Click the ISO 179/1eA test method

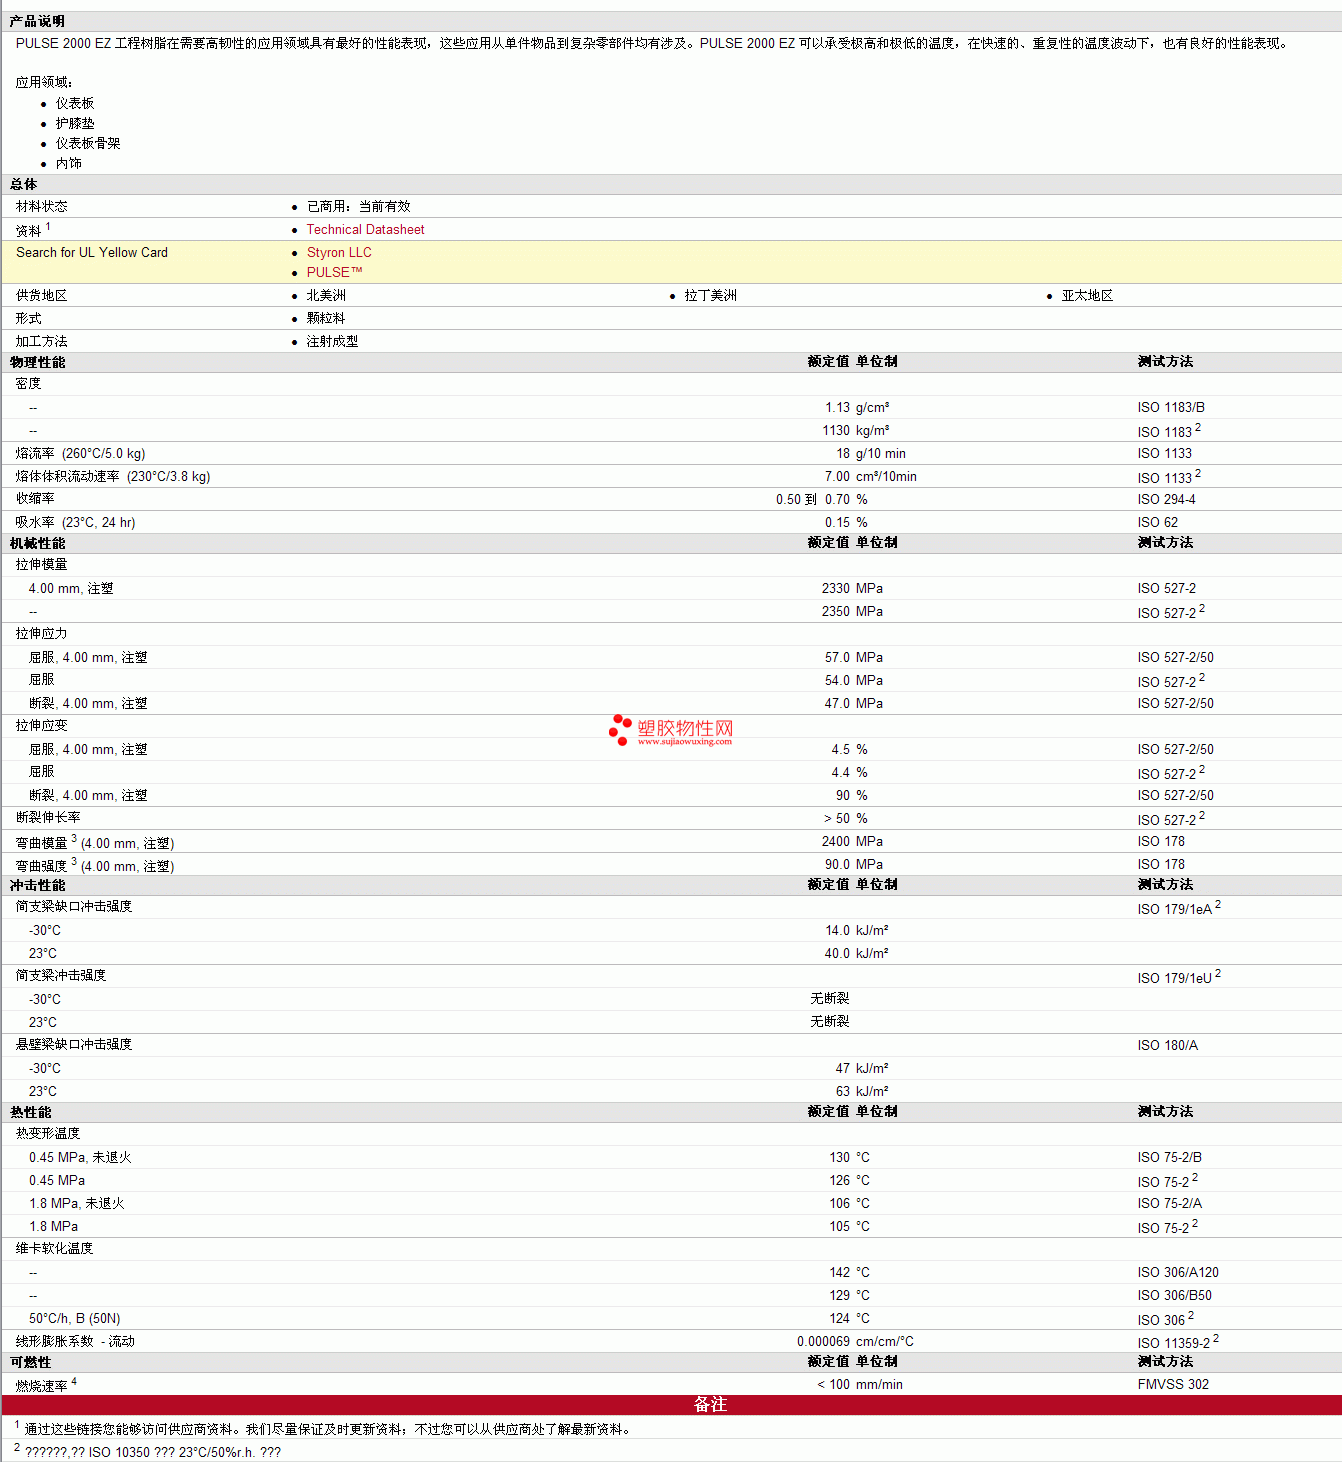pos(1178,908)
